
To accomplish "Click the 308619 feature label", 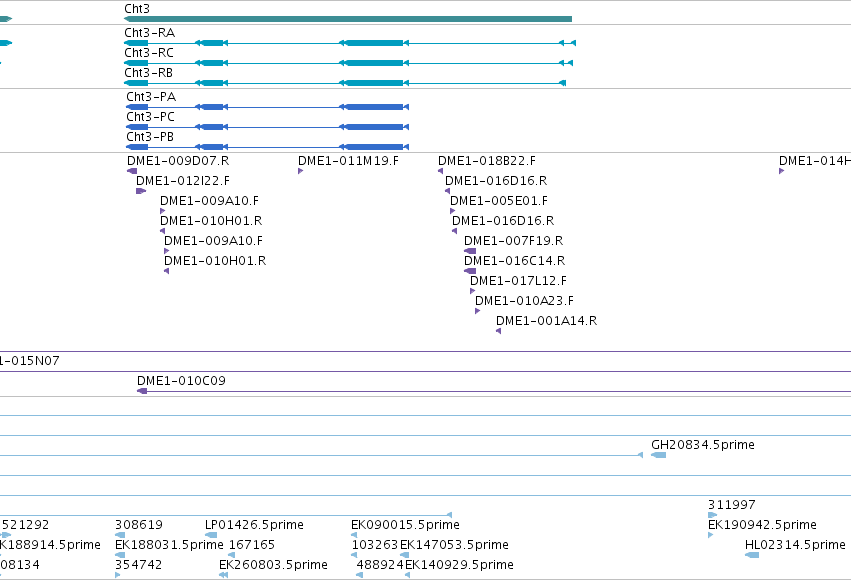I will click(139, 525).
